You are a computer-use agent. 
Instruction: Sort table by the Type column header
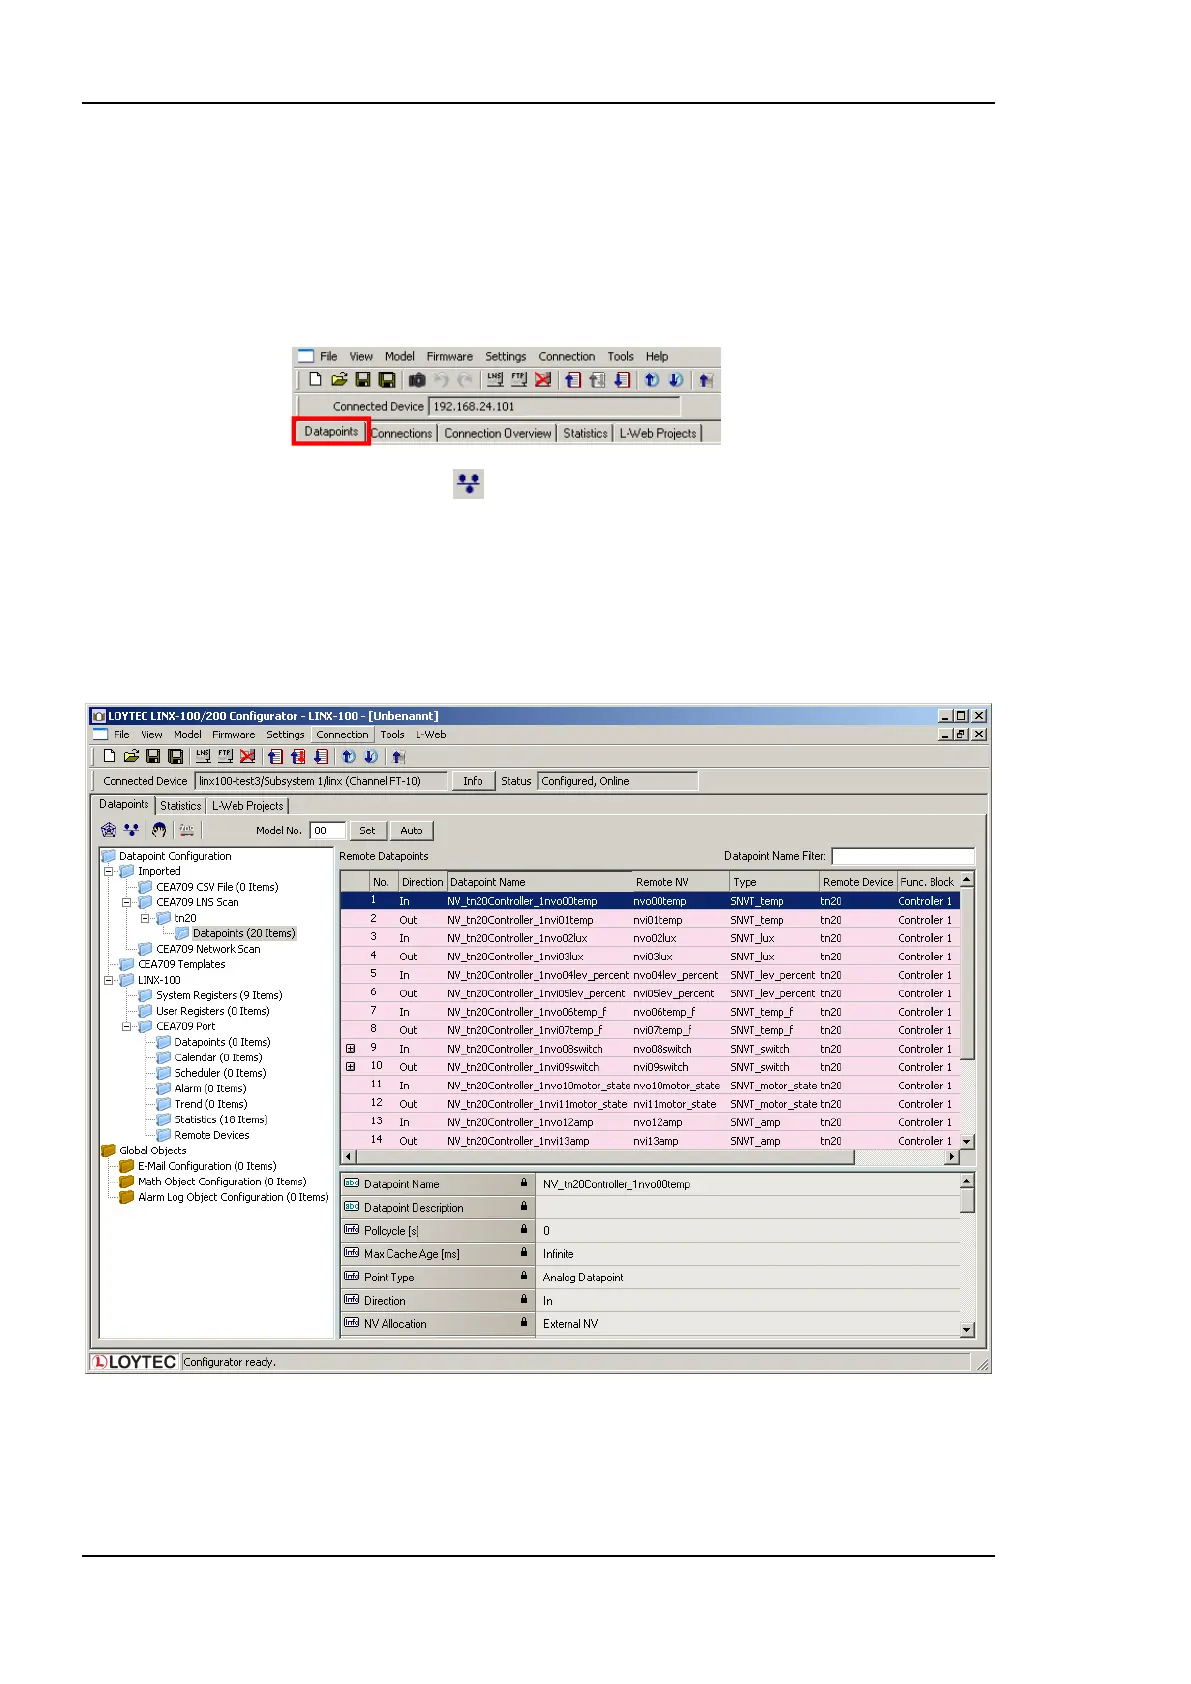[x=774, y=882]
